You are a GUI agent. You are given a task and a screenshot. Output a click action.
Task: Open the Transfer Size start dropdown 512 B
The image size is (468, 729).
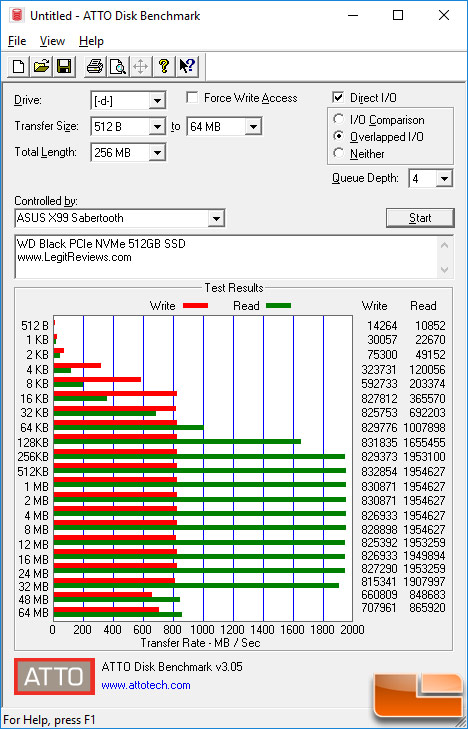(158, 126)
